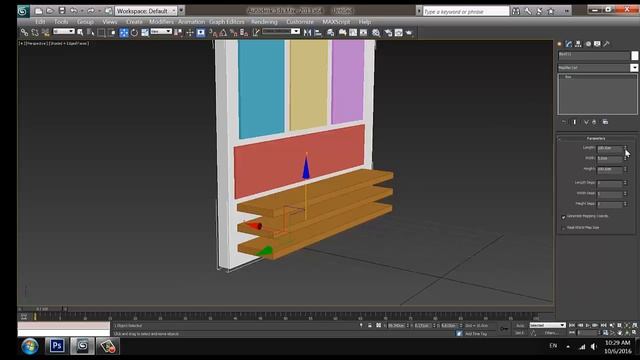The width and height of the screenshot is (640, 360).
Task: Switch to the Motion command panel tab
Action: [x=588, y=44]
